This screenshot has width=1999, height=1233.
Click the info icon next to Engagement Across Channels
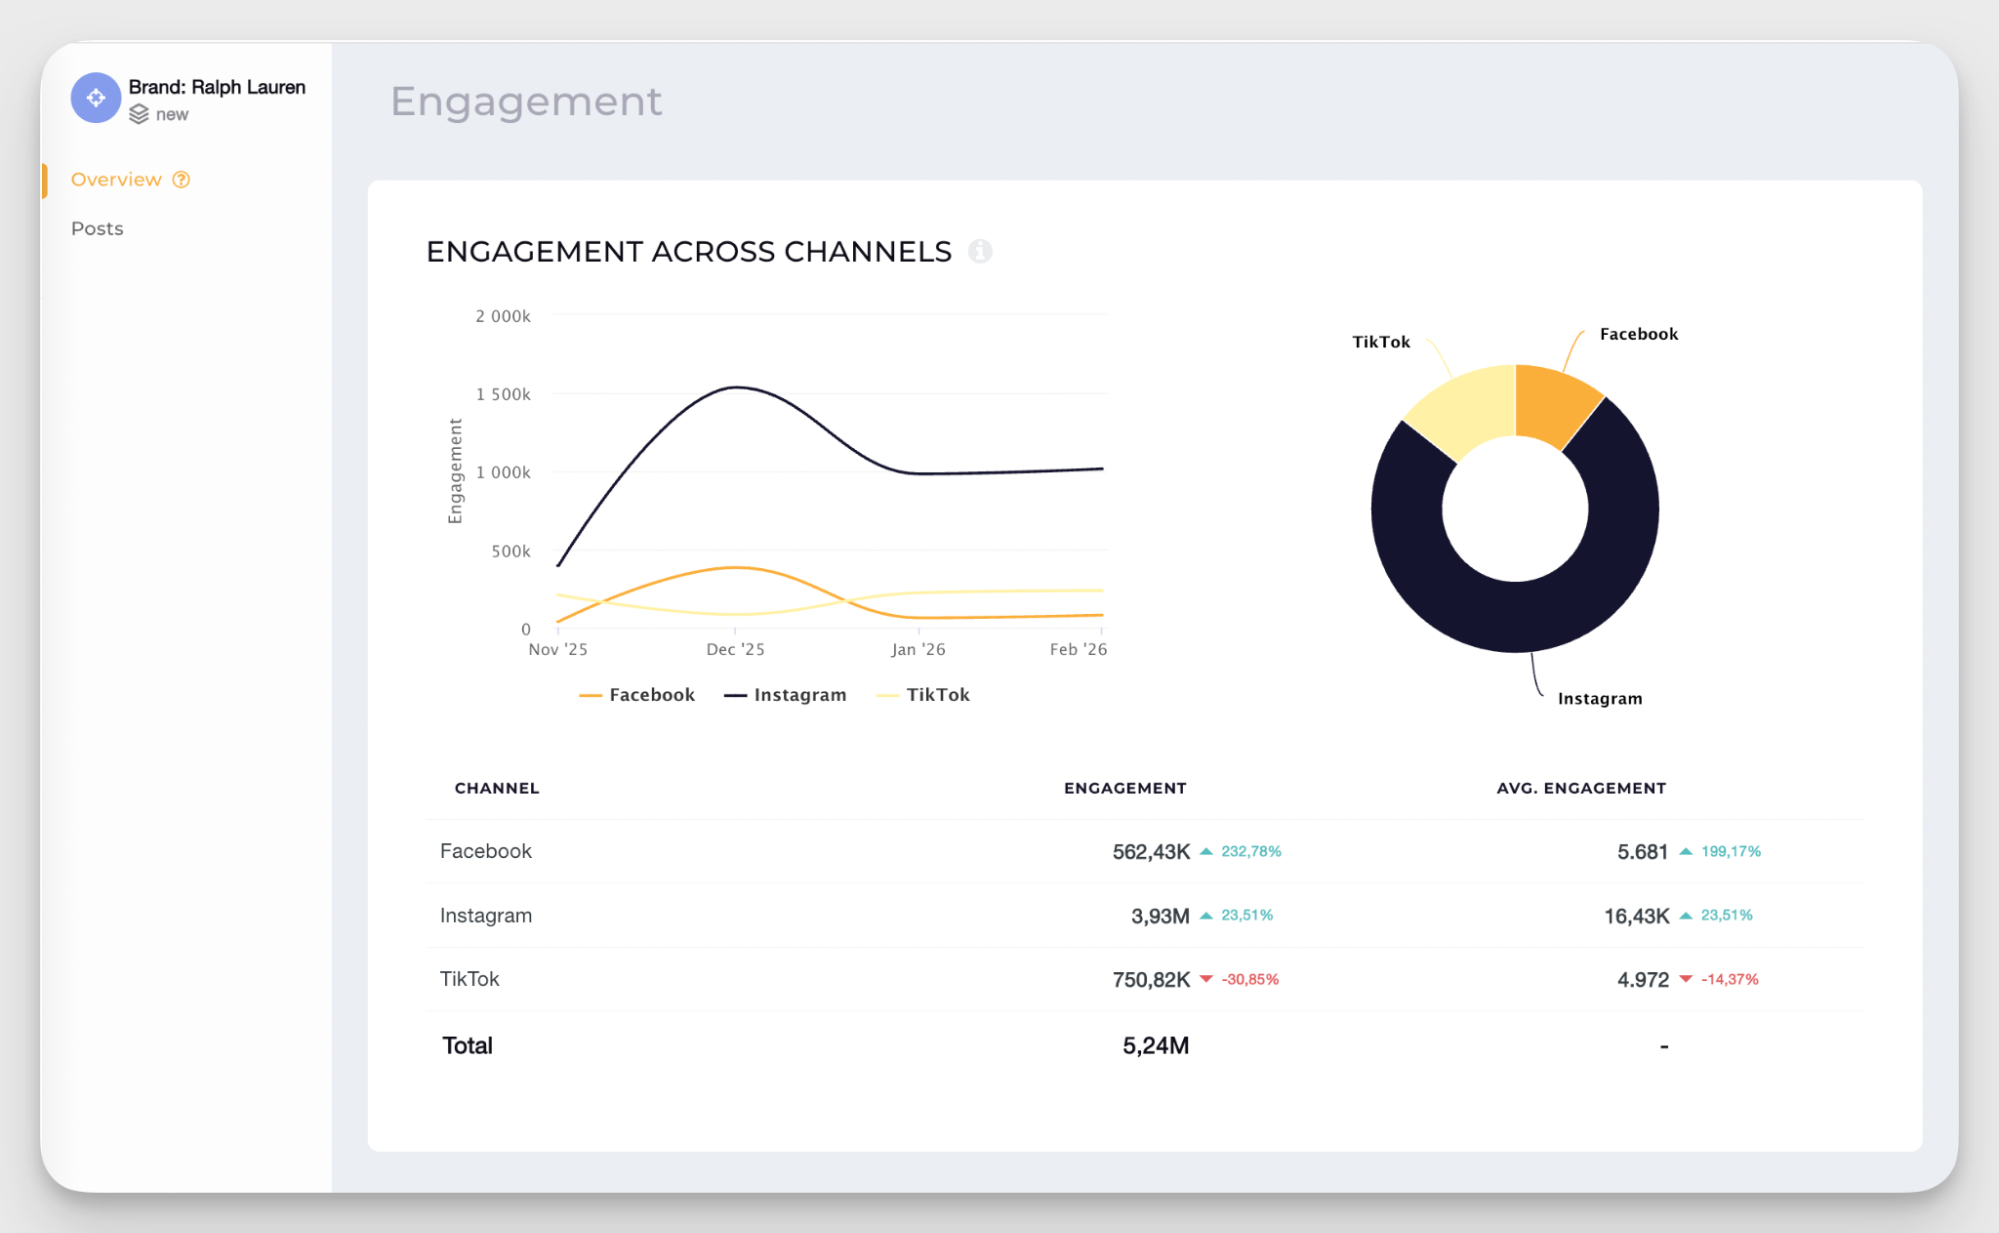point(981,252)
